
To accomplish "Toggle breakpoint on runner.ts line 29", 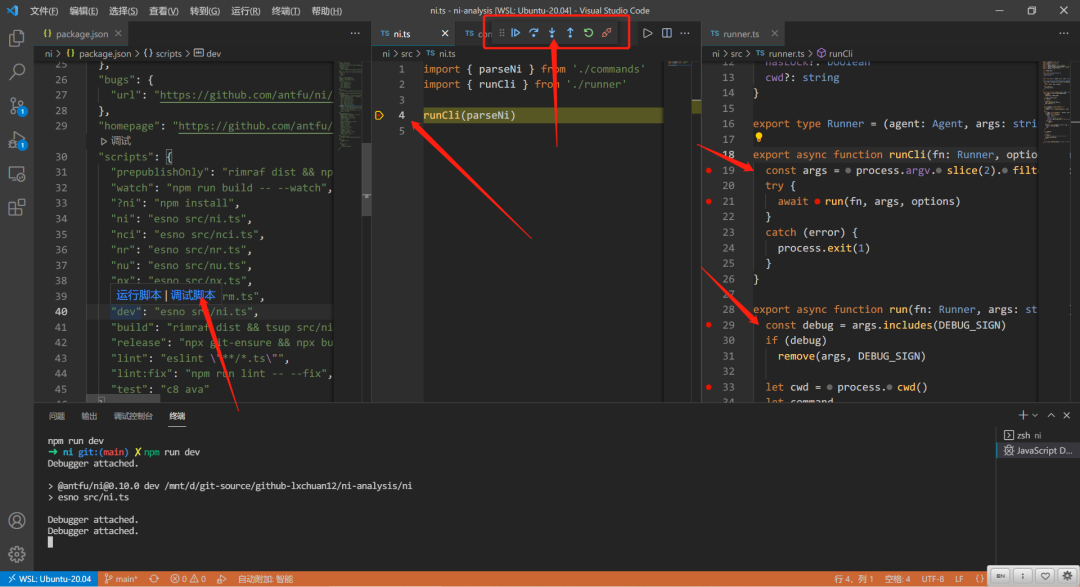I will tap(709, 325).
